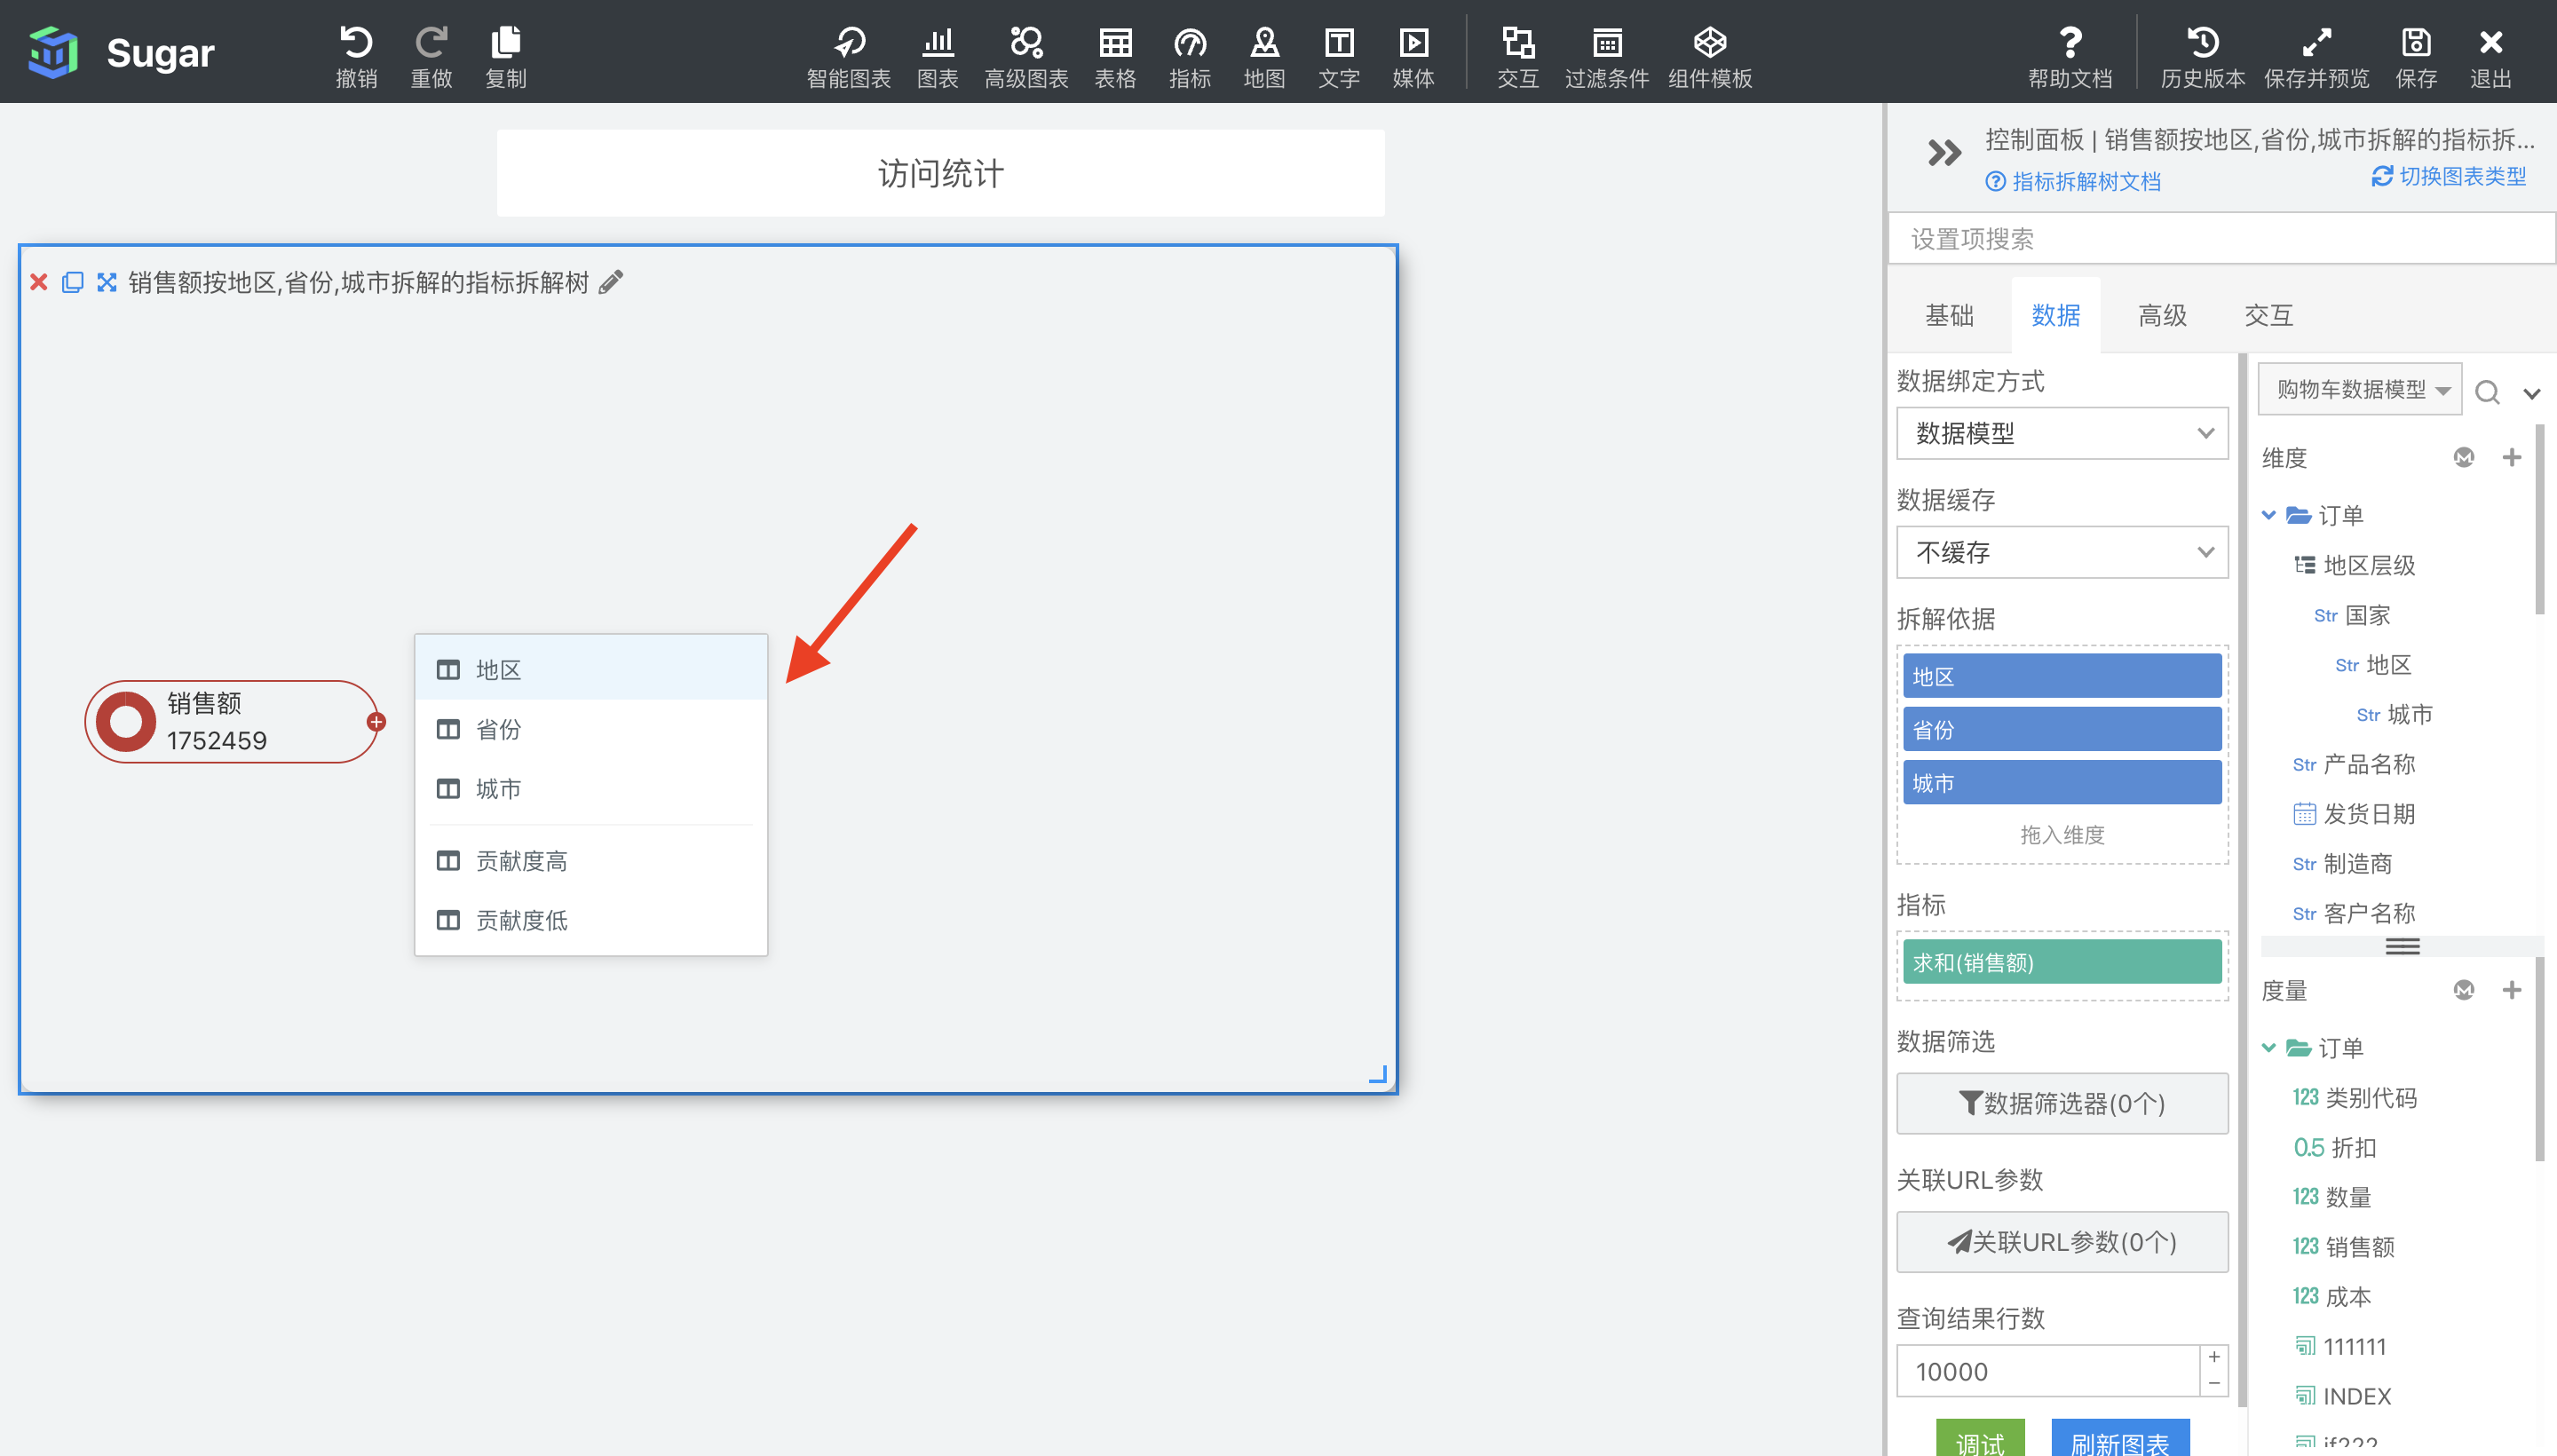Edit the chart title with the pencil icon
Viewport: 2557px width, 1456px height.
tap(610, 282)
